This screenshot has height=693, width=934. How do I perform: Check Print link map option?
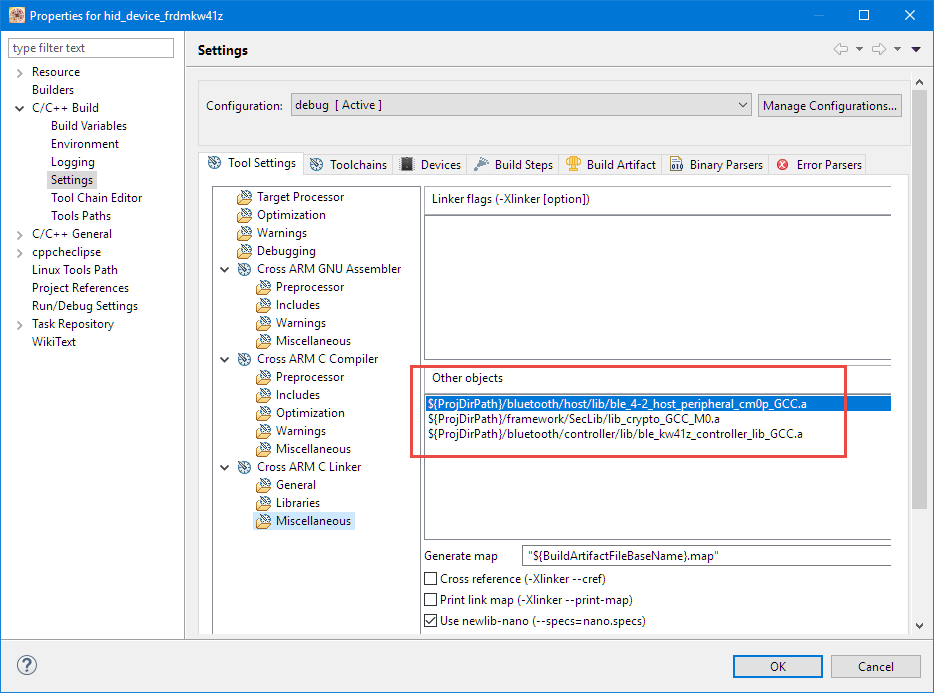[x=431, y=600]
